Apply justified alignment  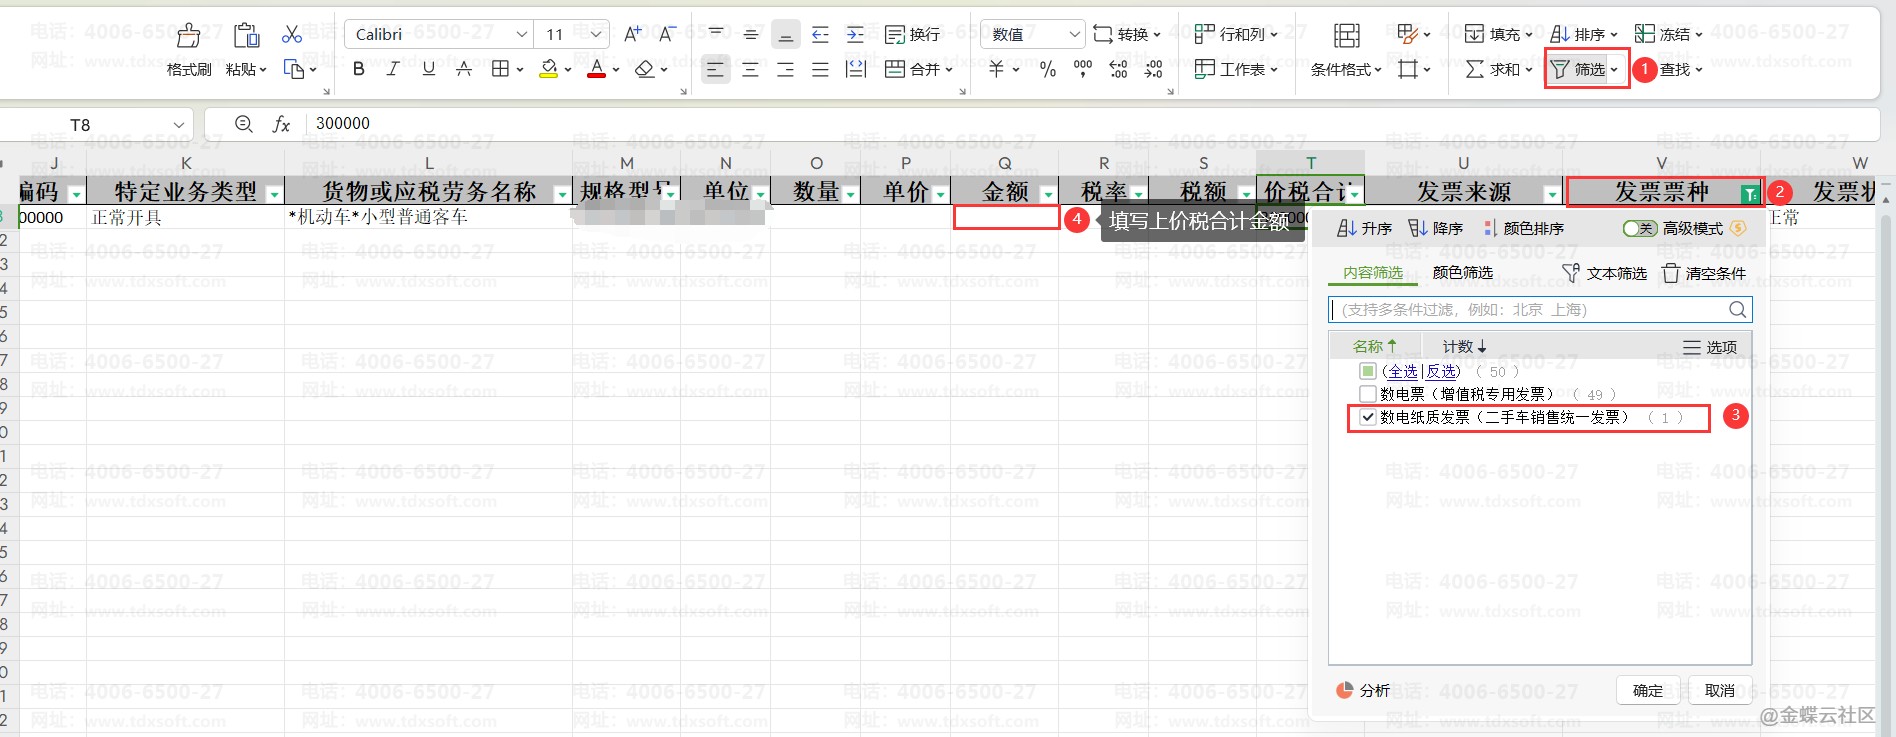(x=821, y=69)
